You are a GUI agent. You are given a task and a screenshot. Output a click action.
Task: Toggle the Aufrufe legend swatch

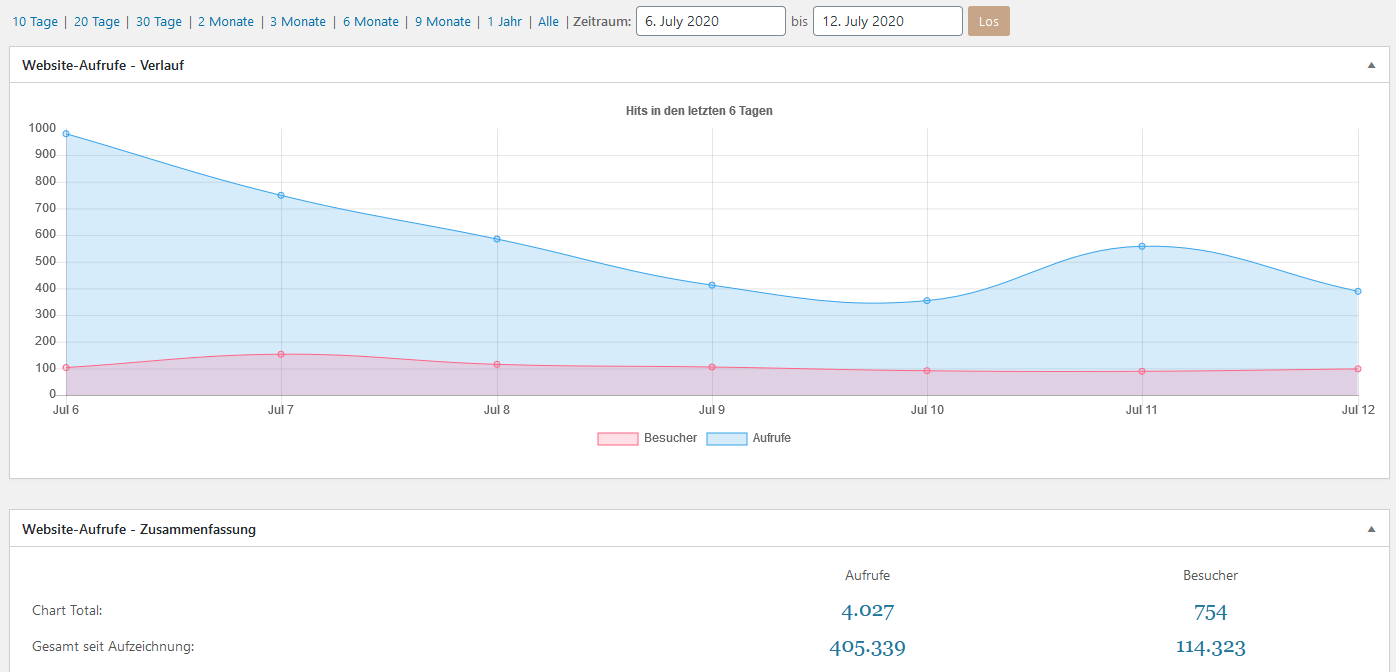tap(727, 439)
